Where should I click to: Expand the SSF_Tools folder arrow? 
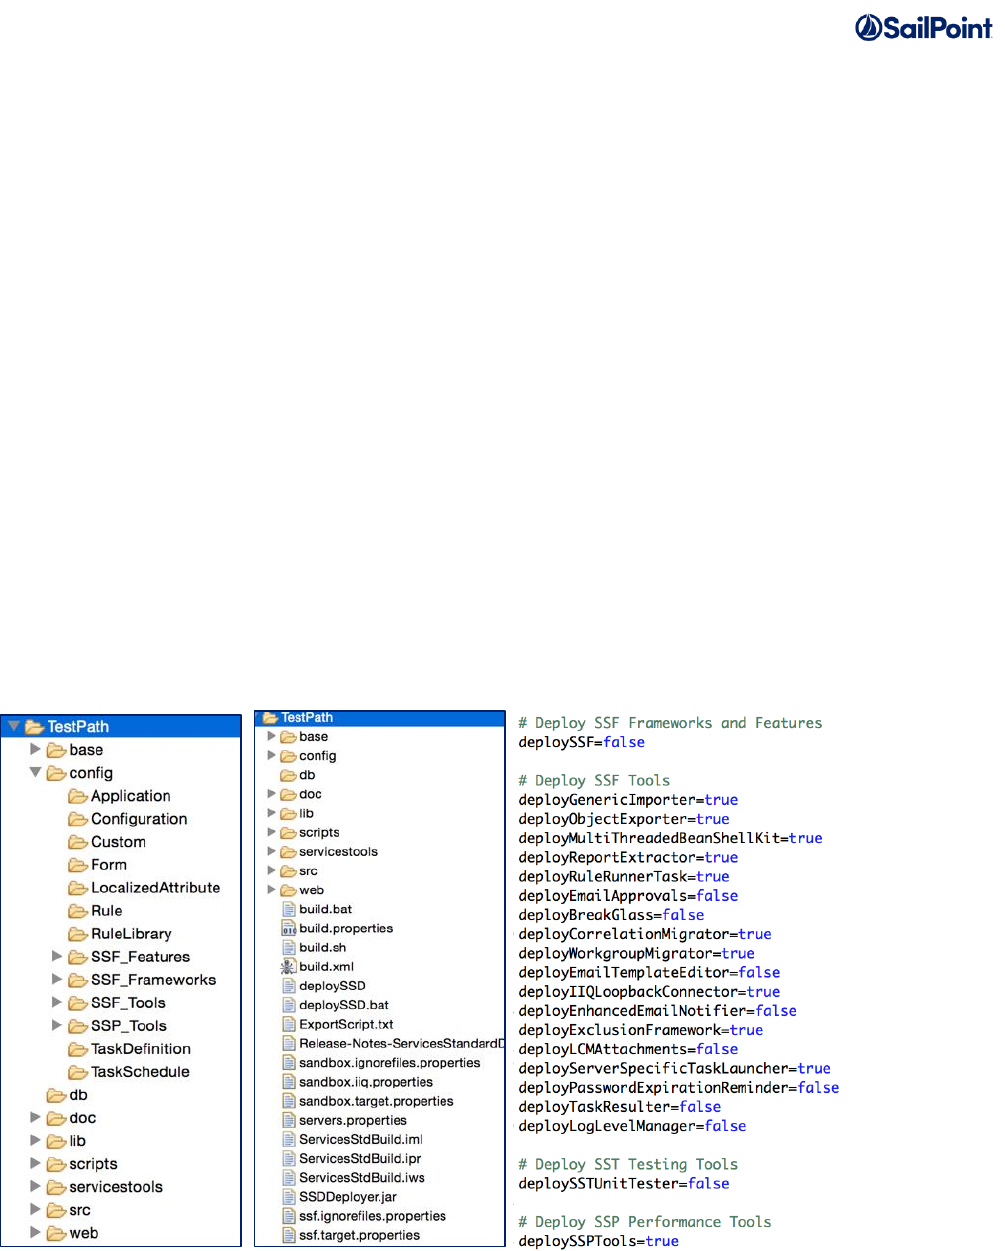[57, 1003]
